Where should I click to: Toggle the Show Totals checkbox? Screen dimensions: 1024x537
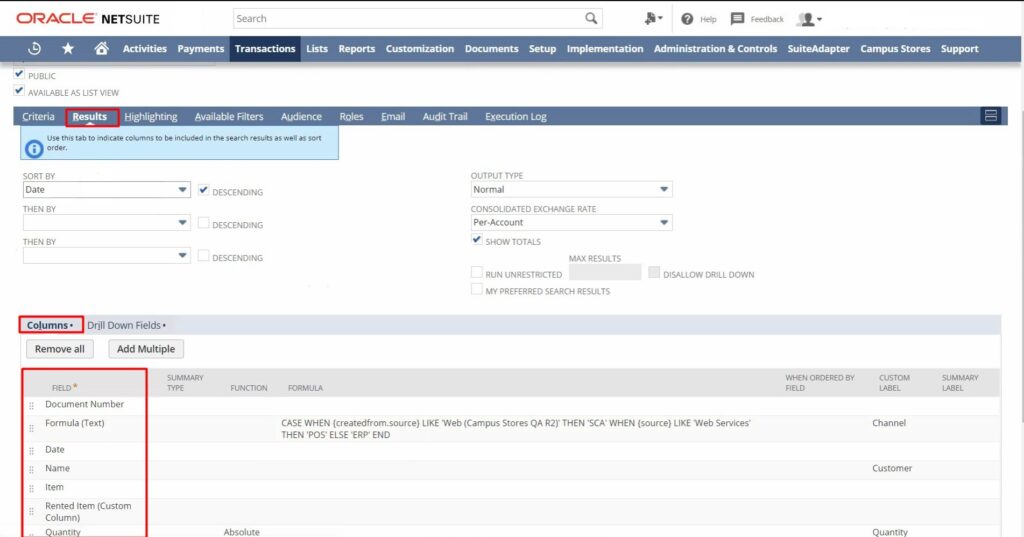pyautogui.click(x=477, y=240)
